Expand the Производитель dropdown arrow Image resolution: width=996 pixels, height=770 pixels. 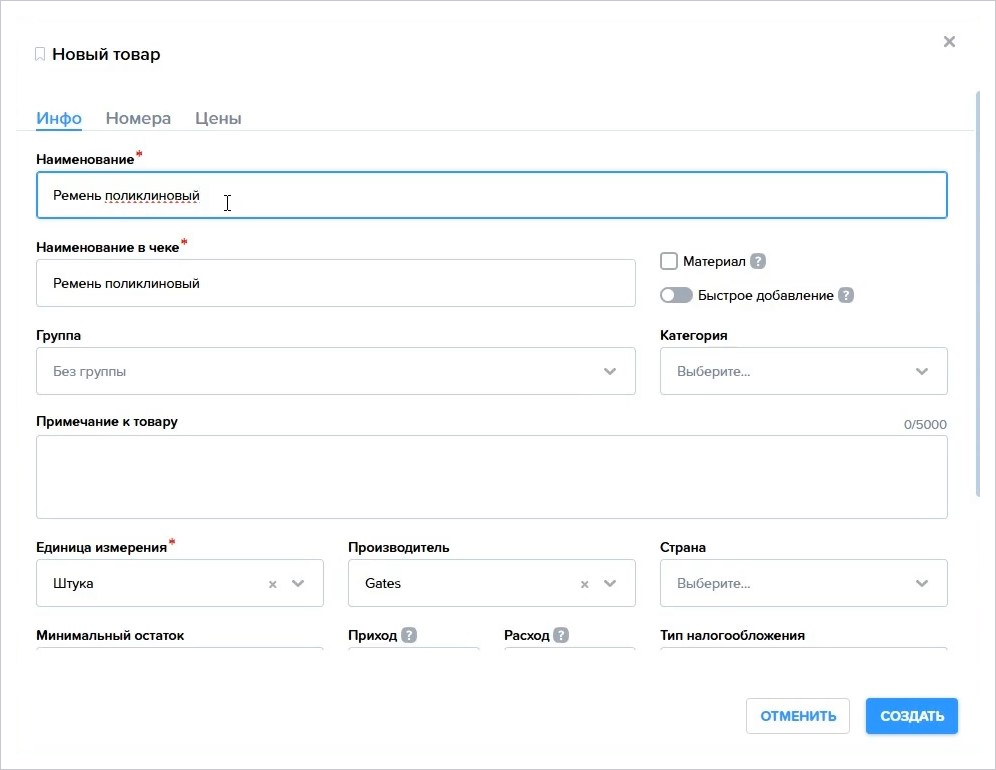coord(610,584)
